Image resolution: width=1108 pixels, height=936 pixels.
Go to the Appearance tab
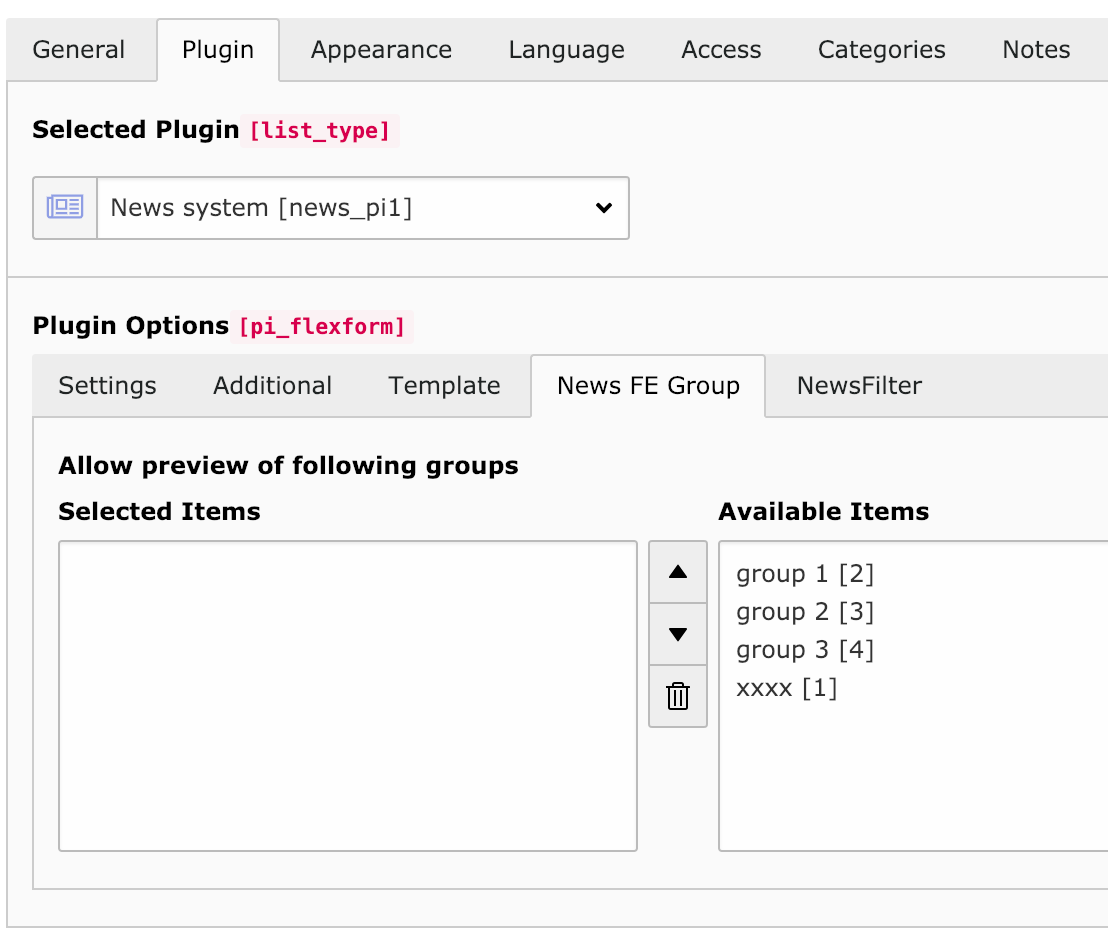click(381, 50)
